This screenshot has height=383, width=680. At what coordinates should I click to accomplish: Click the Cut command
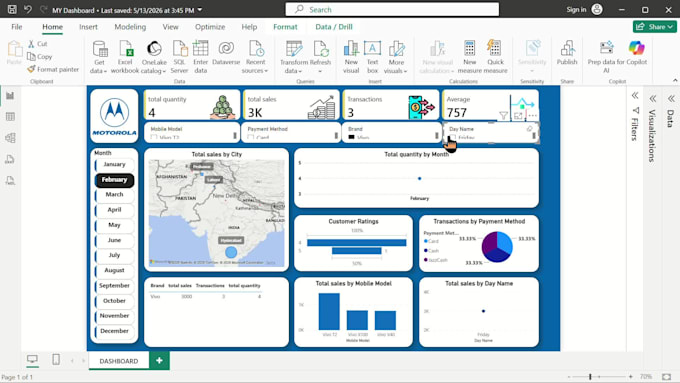click(38, 44)
